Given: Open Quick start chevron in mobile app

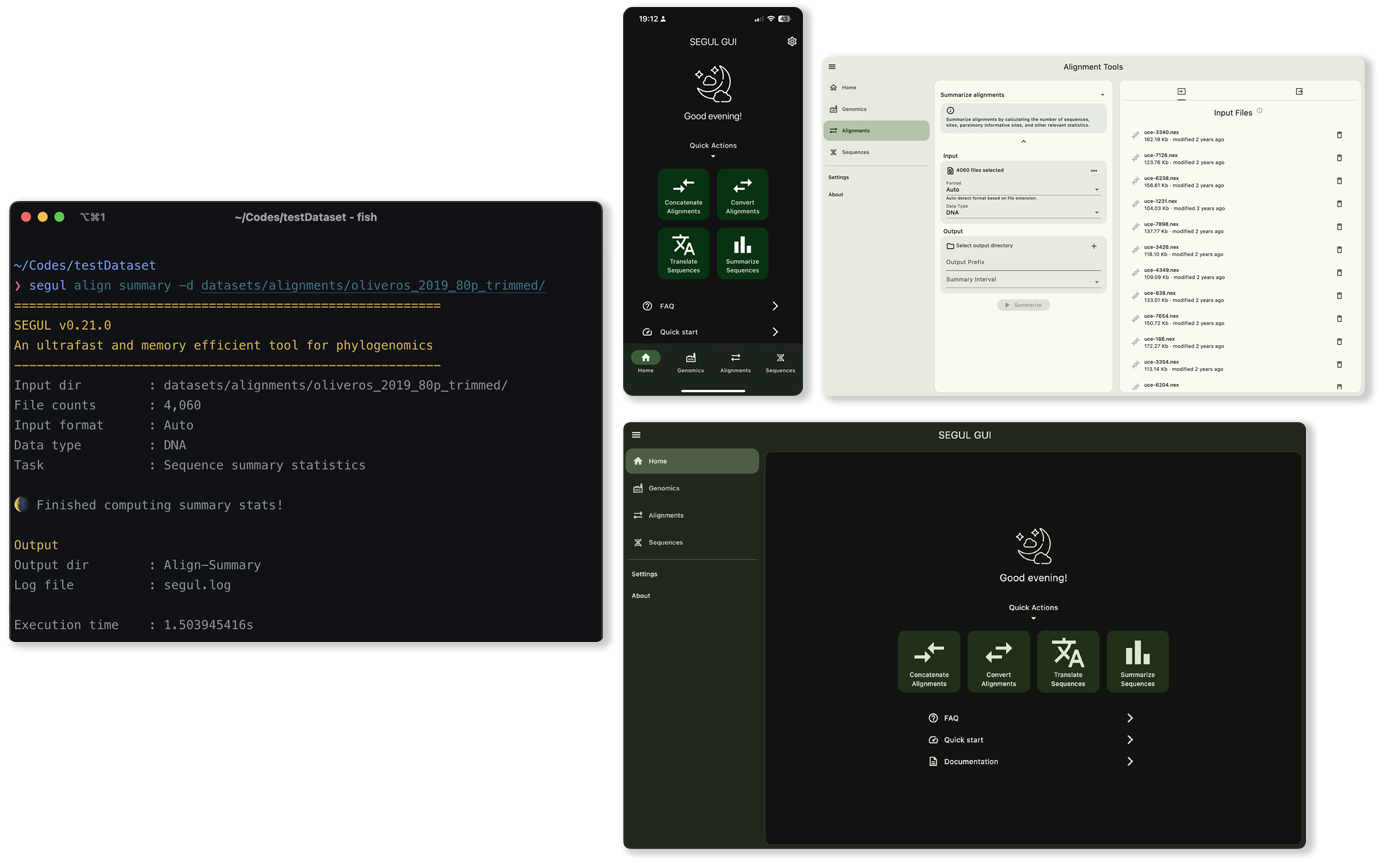Looking at the screenshot, I should pos(775,332).
